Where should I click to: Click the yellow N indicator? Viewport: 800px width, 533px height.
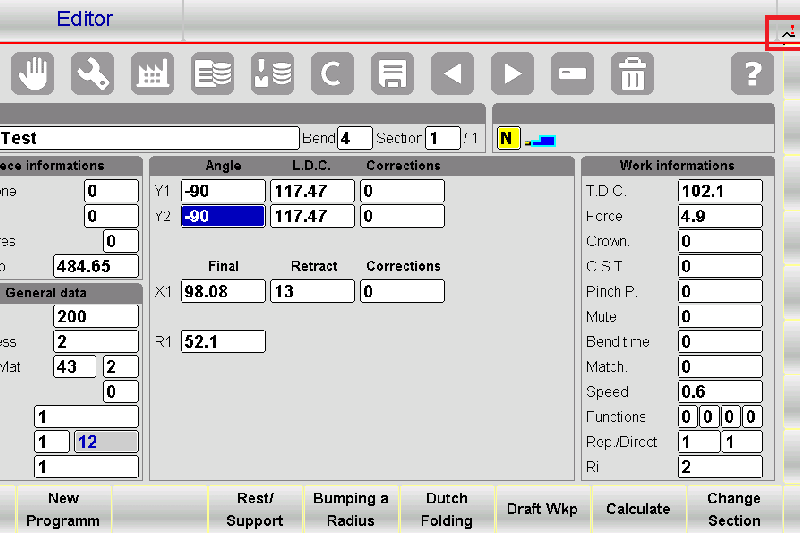click(x=508, y=138)
